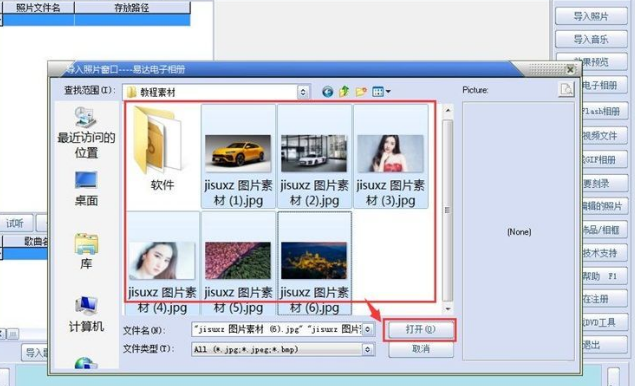Image resolution: width=635 pixels, height=386 pixels.
Task: Open the view menu icon in dialog toolbar
Action: (381, 92)
